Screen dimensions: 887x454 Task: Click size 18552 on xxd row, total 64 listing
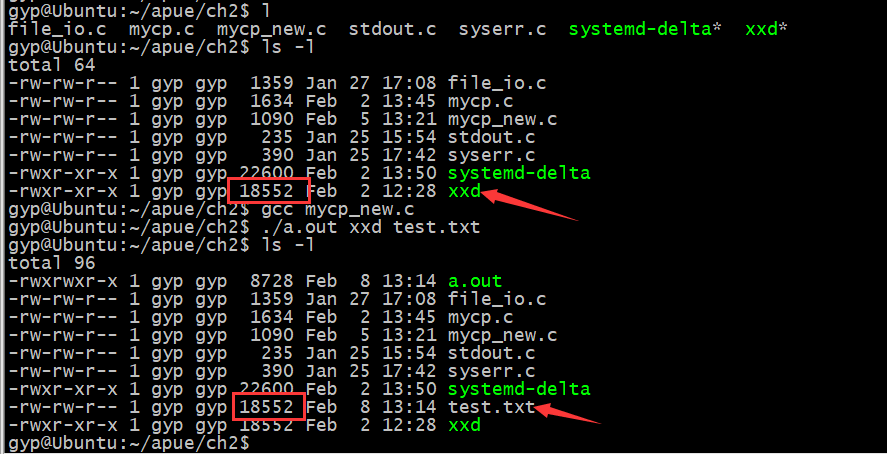[266, 191]
